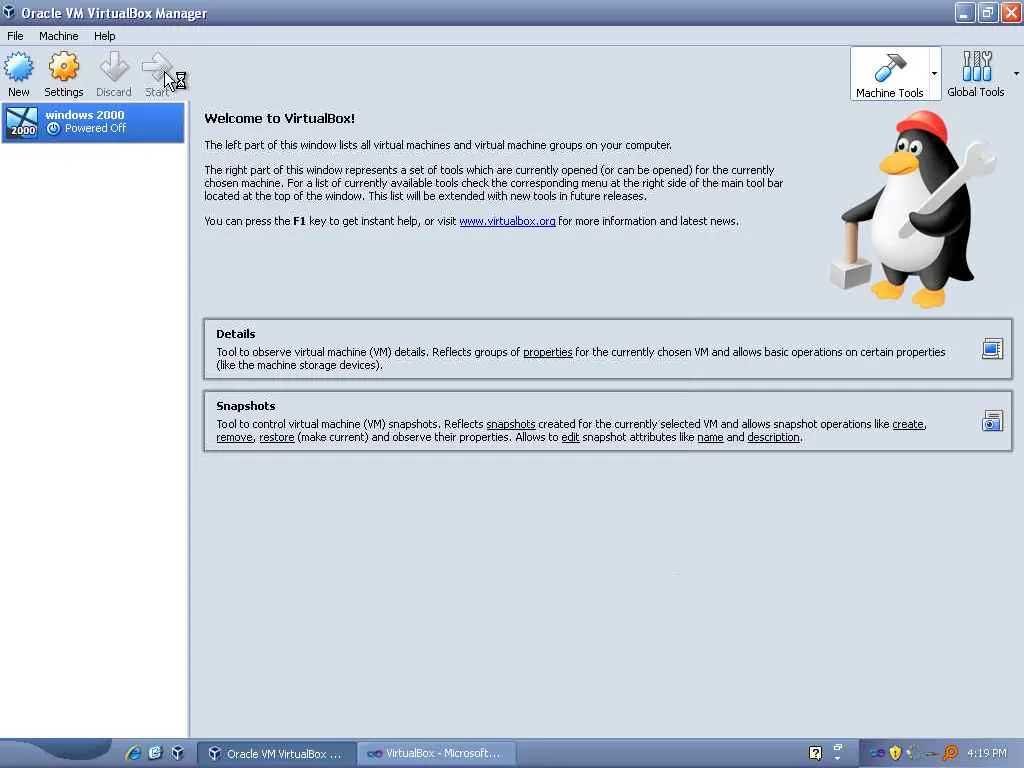Click the yellow security shield tray icon
Screen dimensions: 1024x768
[x=895, y=753]
